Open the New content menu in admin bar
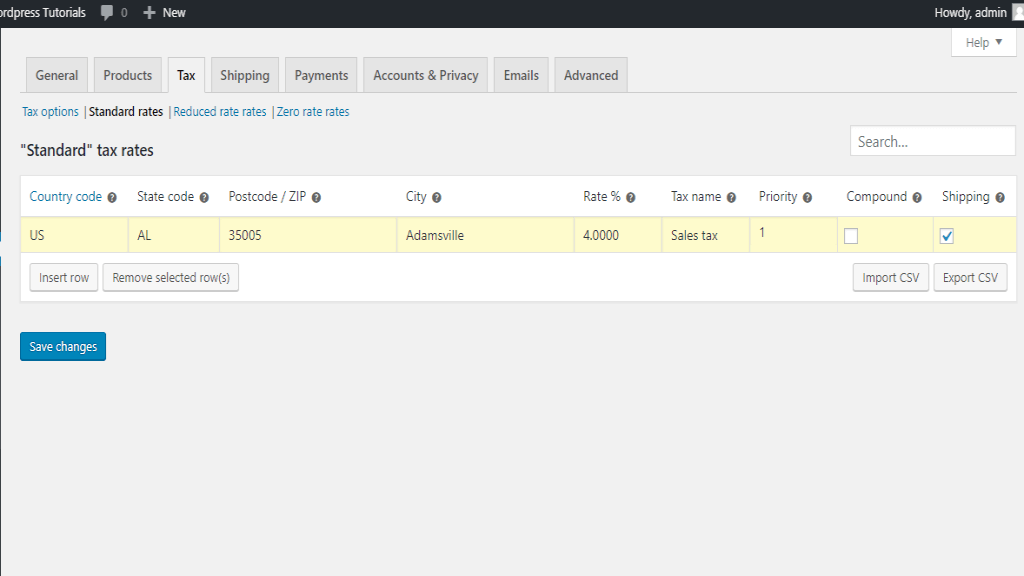The image size is (1024, 576). (x=165, y=13)
